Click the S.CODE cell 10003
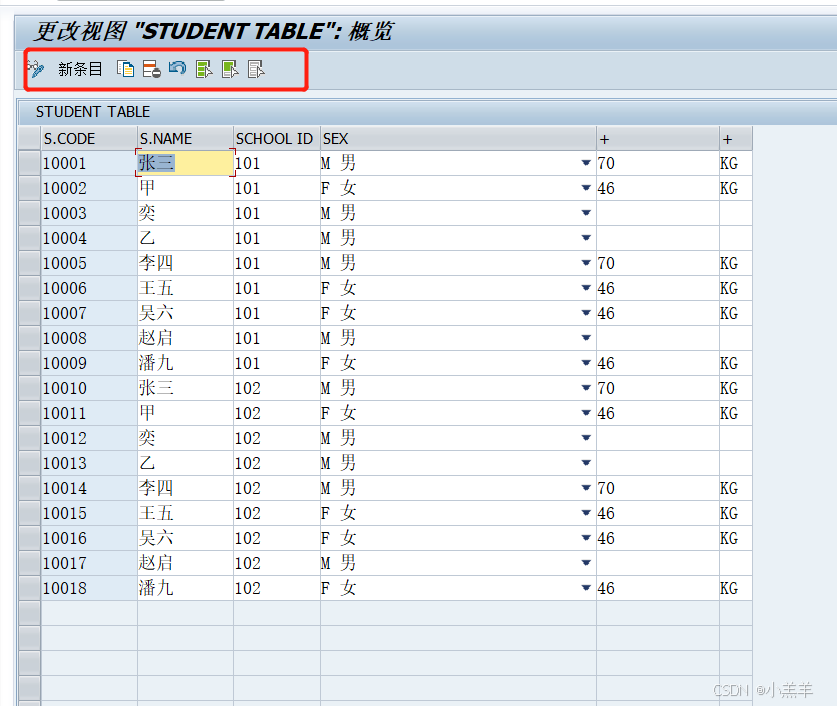The image size is (837, 706). coord(89,213)
